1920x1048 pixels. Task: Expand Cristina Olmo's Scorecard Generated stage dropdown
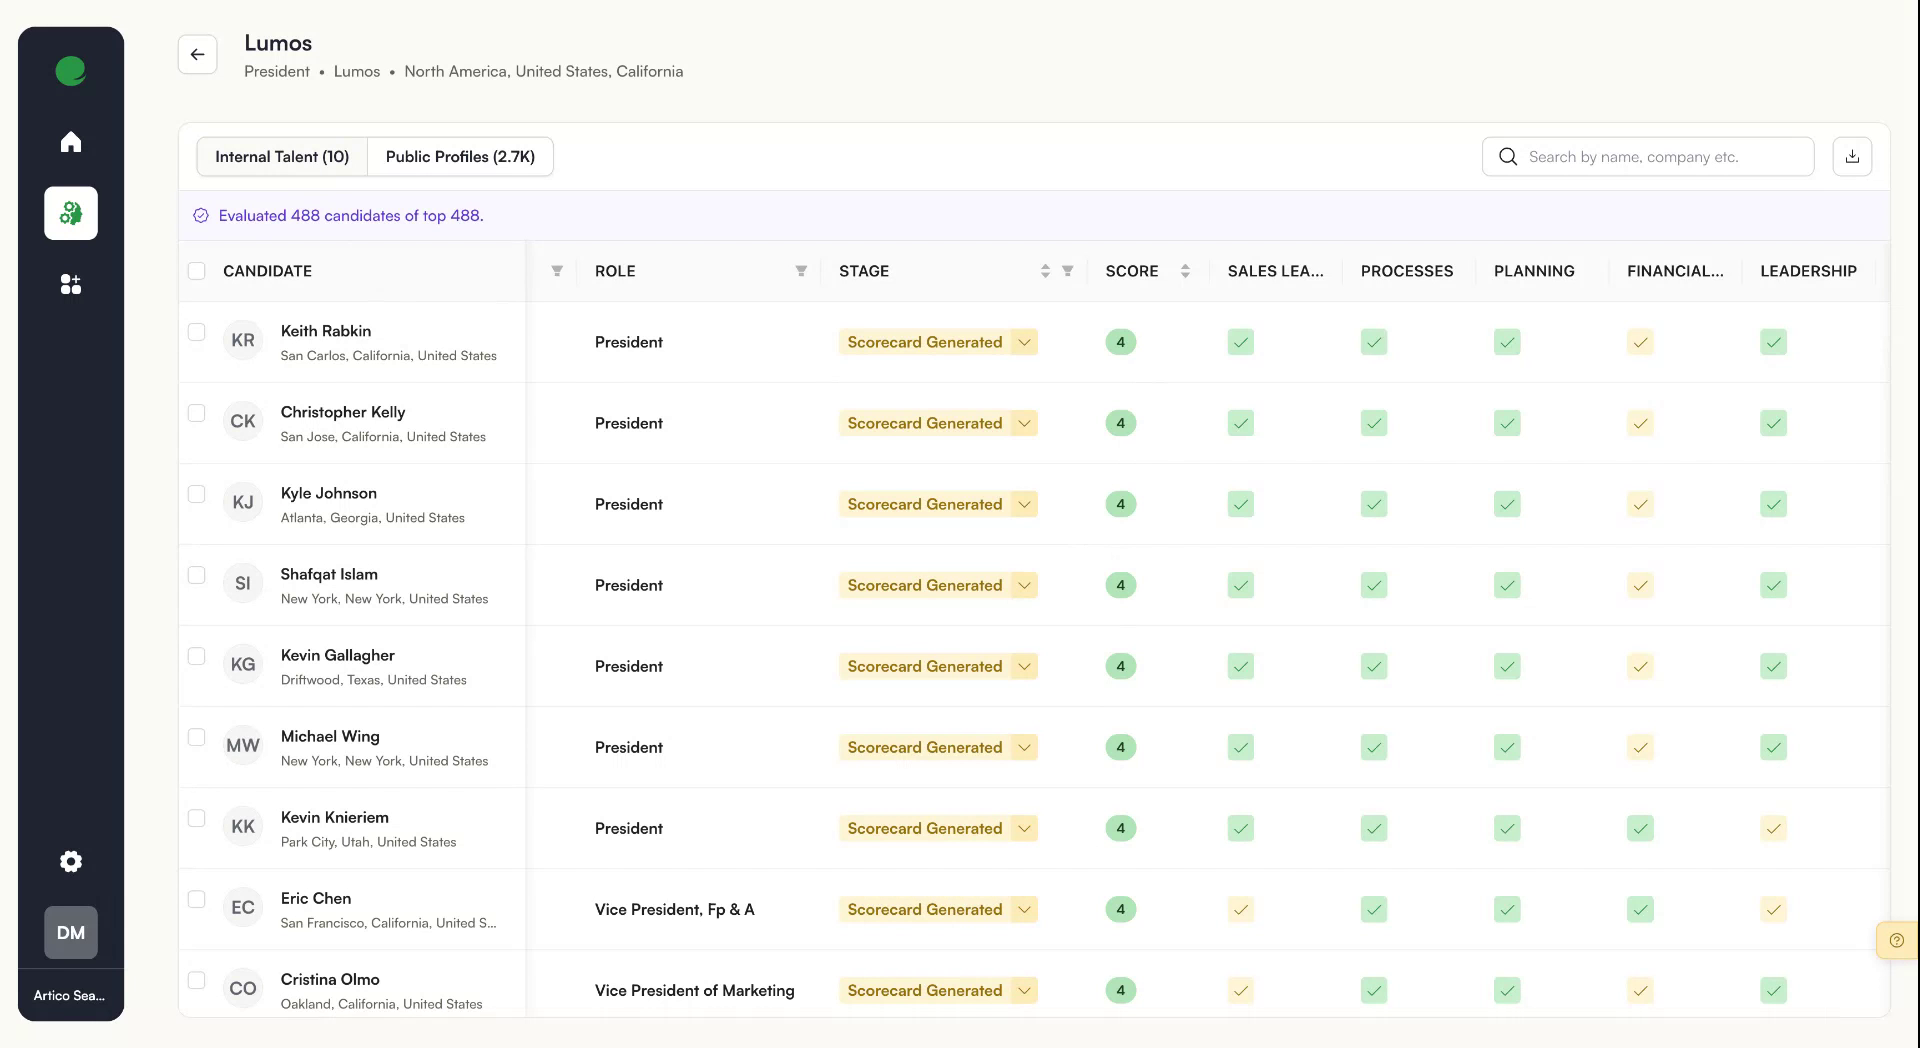[x=1023, y=990]
